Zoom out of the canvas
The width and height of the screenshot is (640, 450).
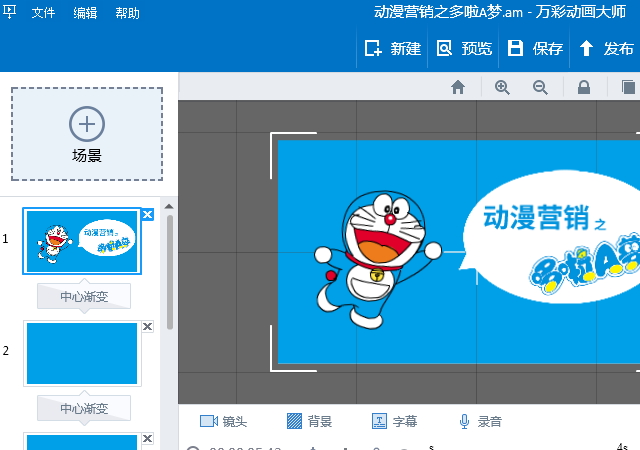[540, 87]
